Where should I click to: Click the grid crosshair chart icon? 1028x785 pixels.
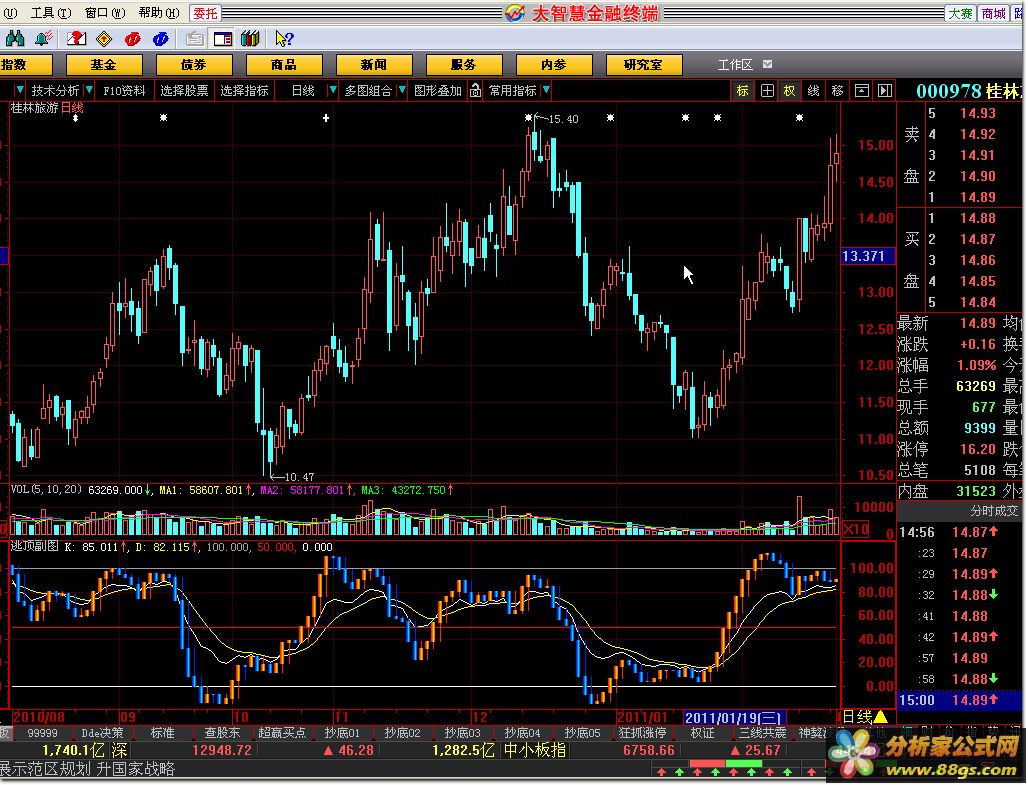point(767,91)
